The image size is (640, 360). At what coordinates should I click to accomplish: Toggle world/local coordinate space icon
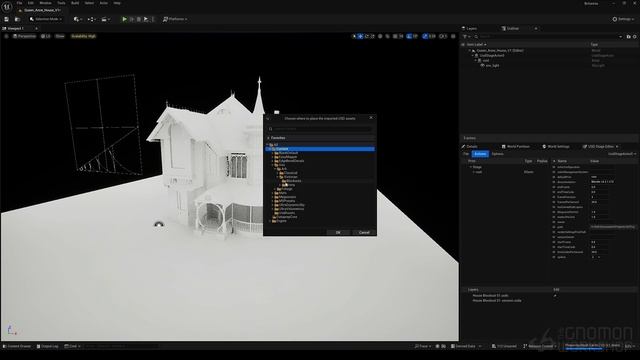(380, 36)
